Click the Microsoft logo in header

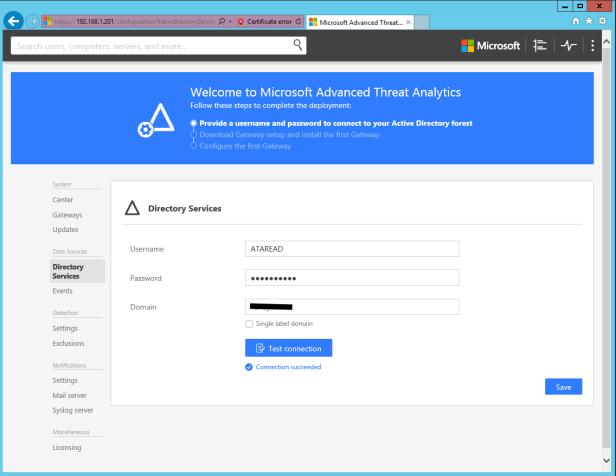coord(490,46)
